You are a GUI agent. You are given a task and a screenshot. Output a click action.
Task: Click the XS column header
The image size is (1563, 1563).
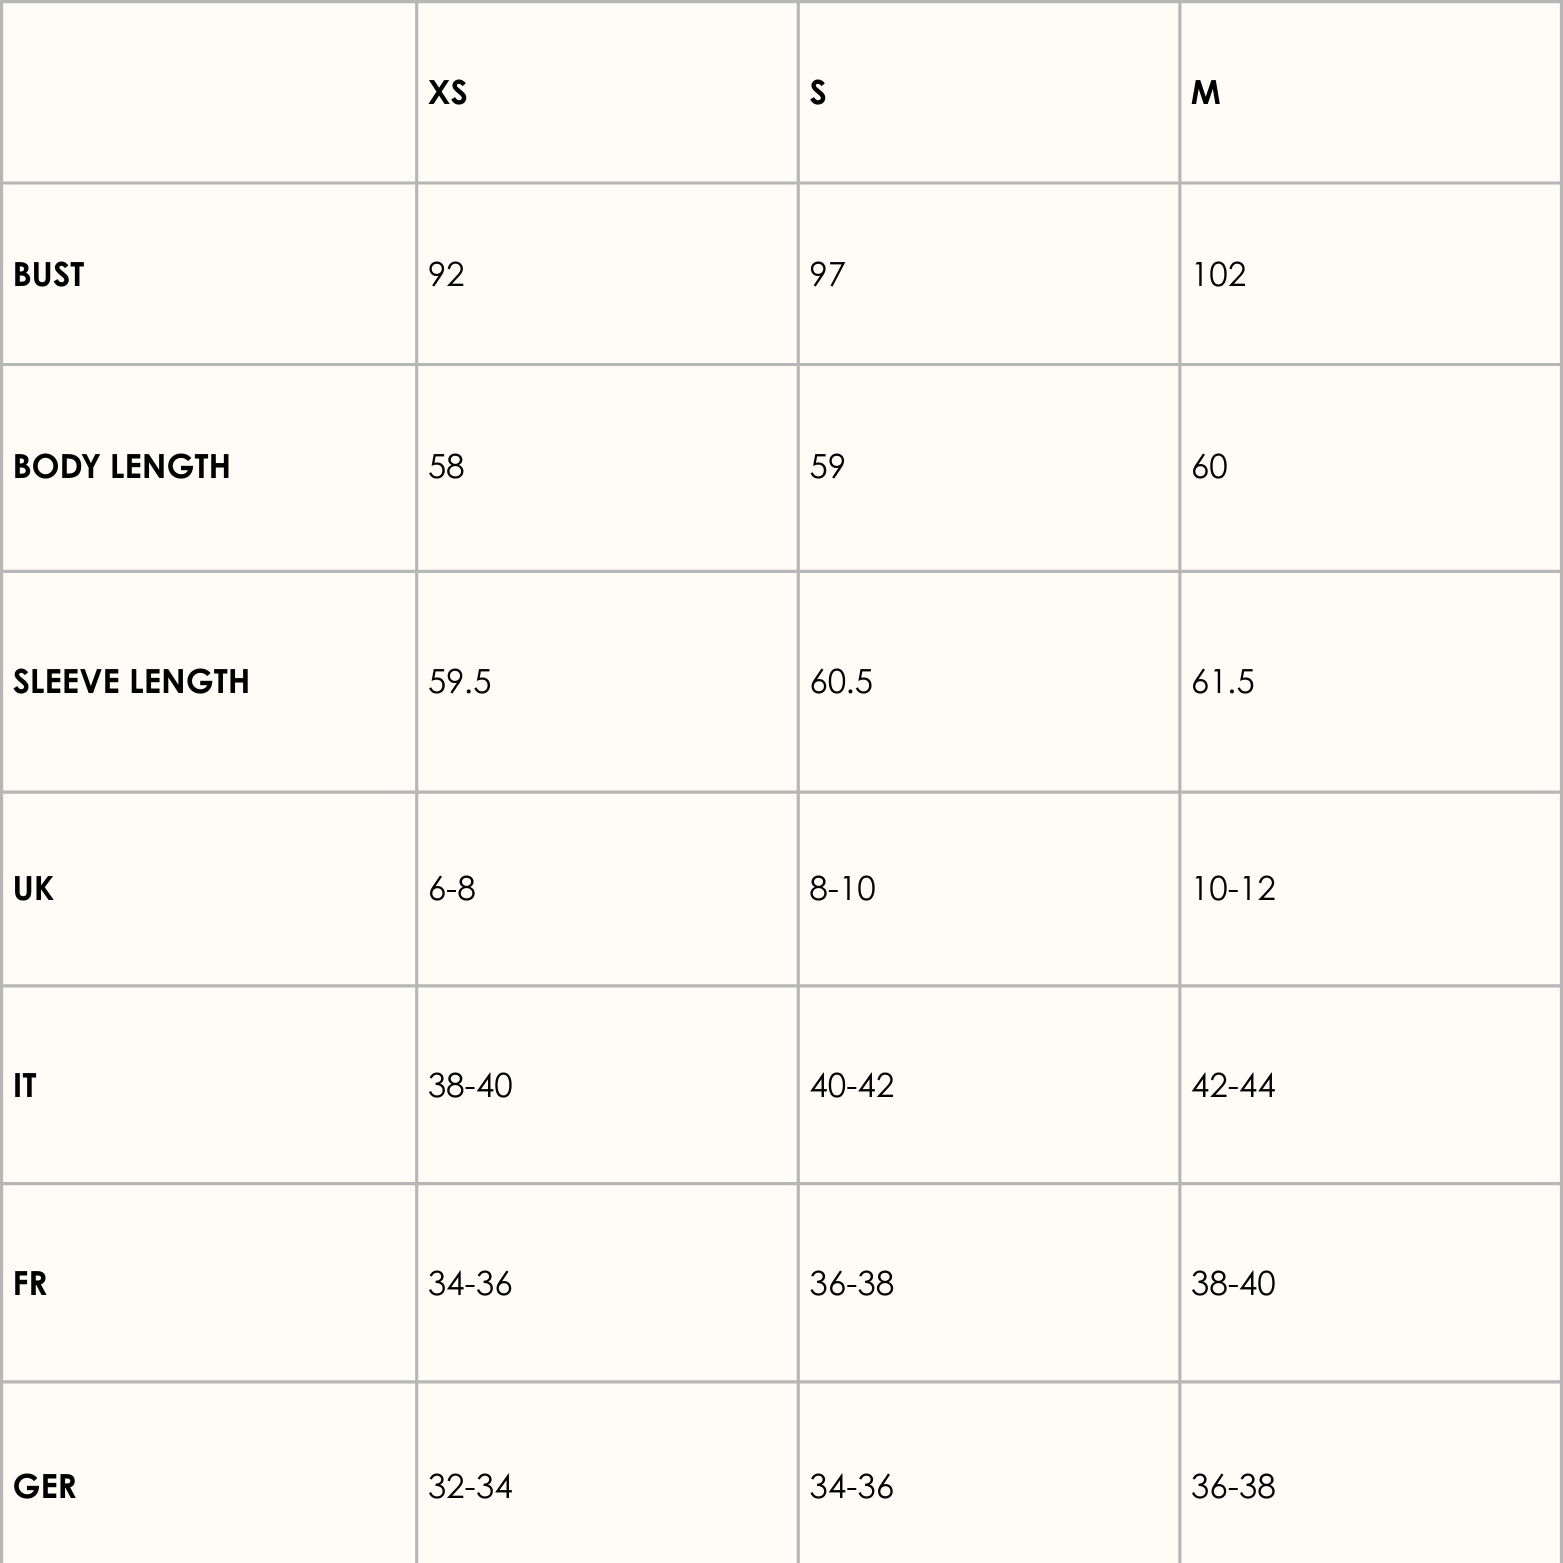coord(447,93)
